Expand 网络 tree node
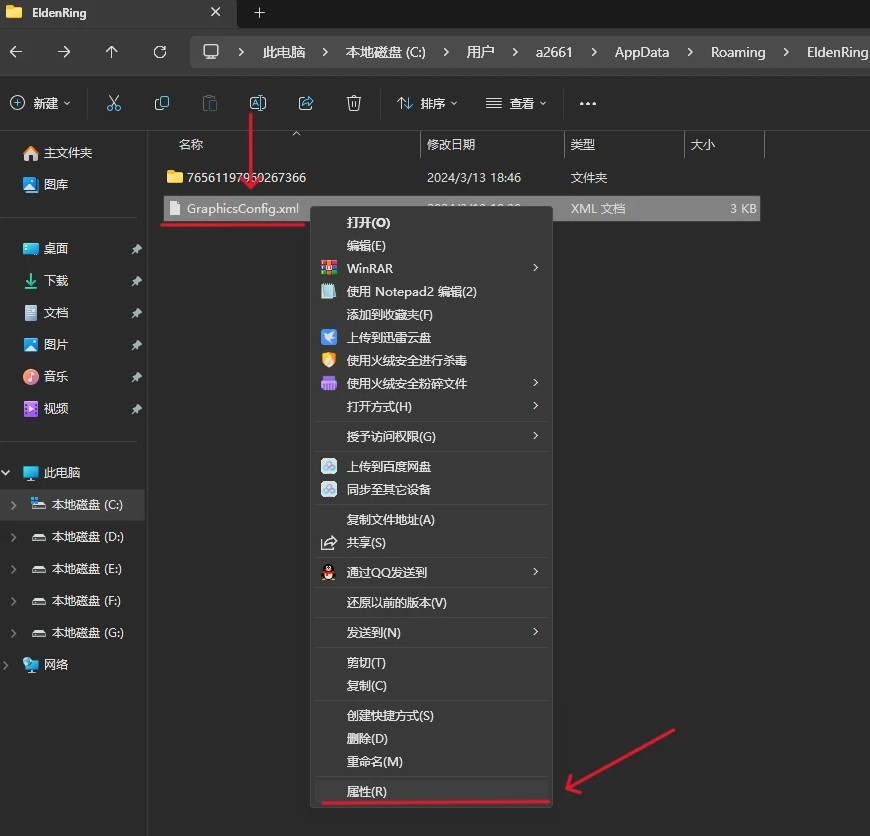Viewport: 870px width, 836px height. click(x=6, y=665)
